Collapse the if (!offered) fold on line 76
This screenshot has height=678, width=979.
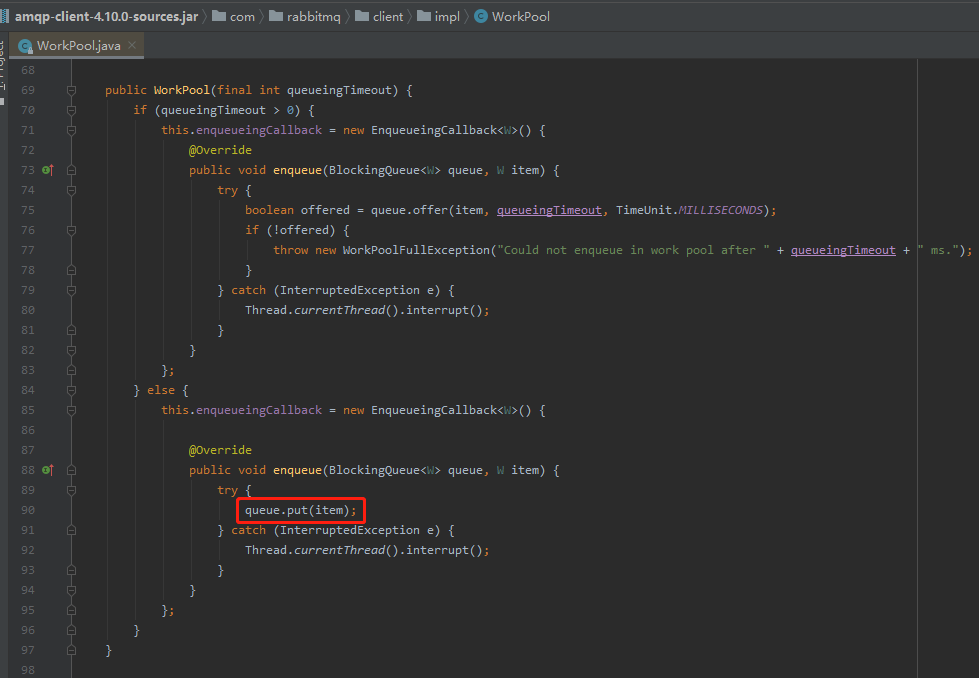coord(71,230)
